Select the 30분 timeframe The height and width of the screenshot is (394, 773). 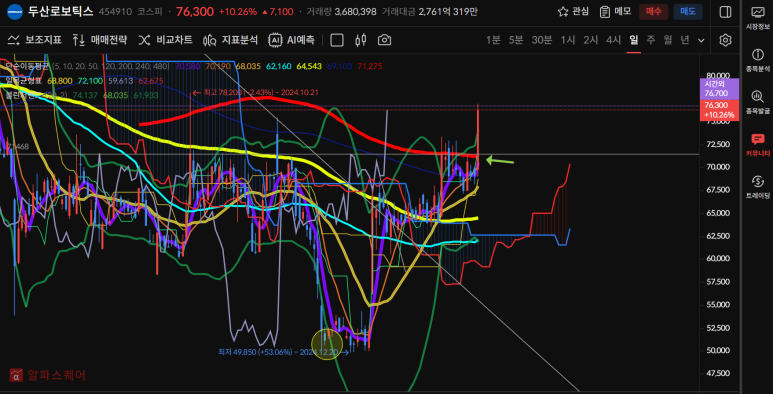point(542,40)
